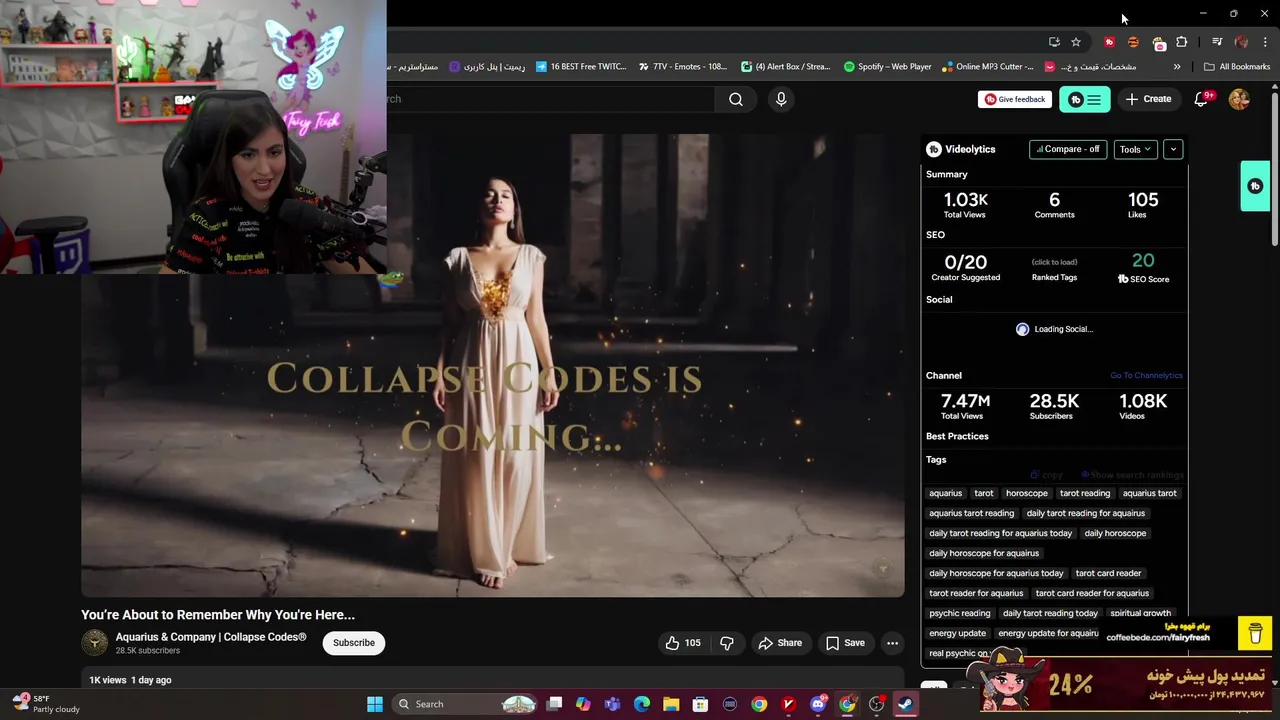Open YouTube notifications bell
The width and height of the screenshot is (1280, 720).
point(1202,99)
